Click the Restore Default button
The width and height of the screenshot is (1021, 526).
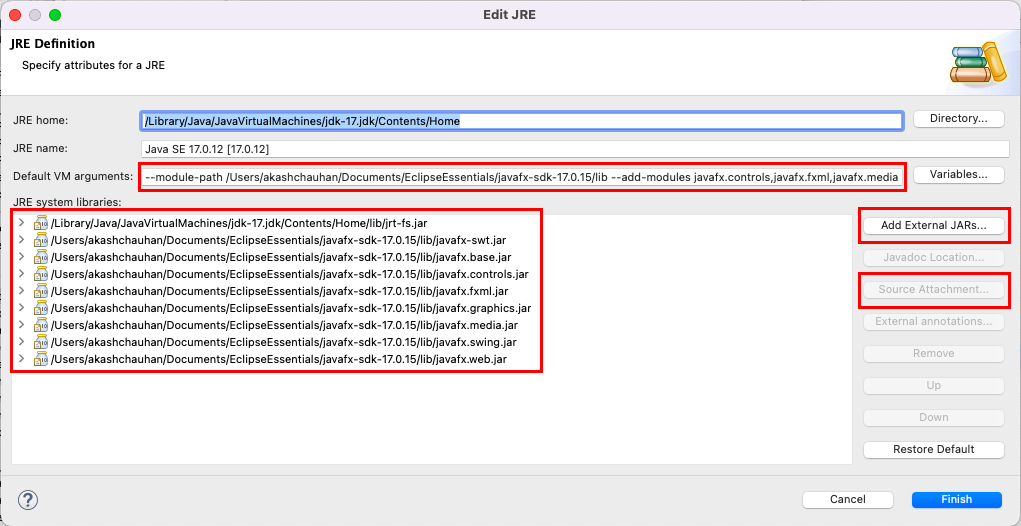tap(934, 449)
